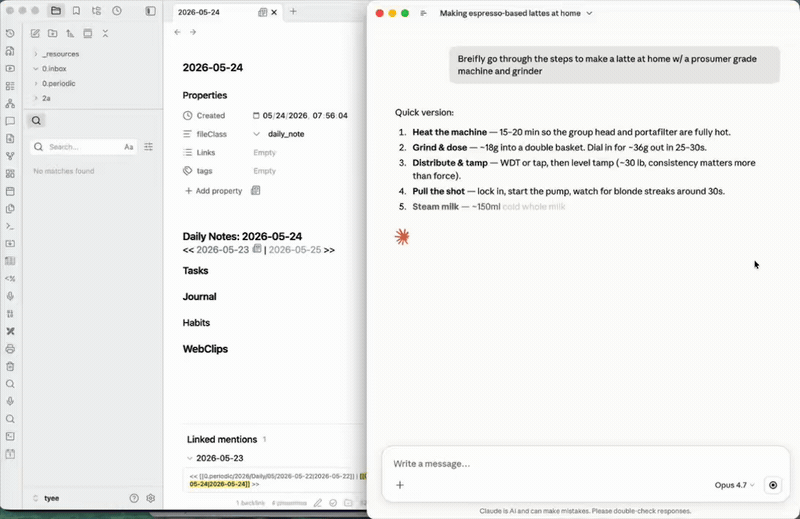Image resolution: width=800 pixels, height=519 pixels.
Task: Open the Opus 4.7 model selector
Action: pyautogui.click(x=734, y=485)
